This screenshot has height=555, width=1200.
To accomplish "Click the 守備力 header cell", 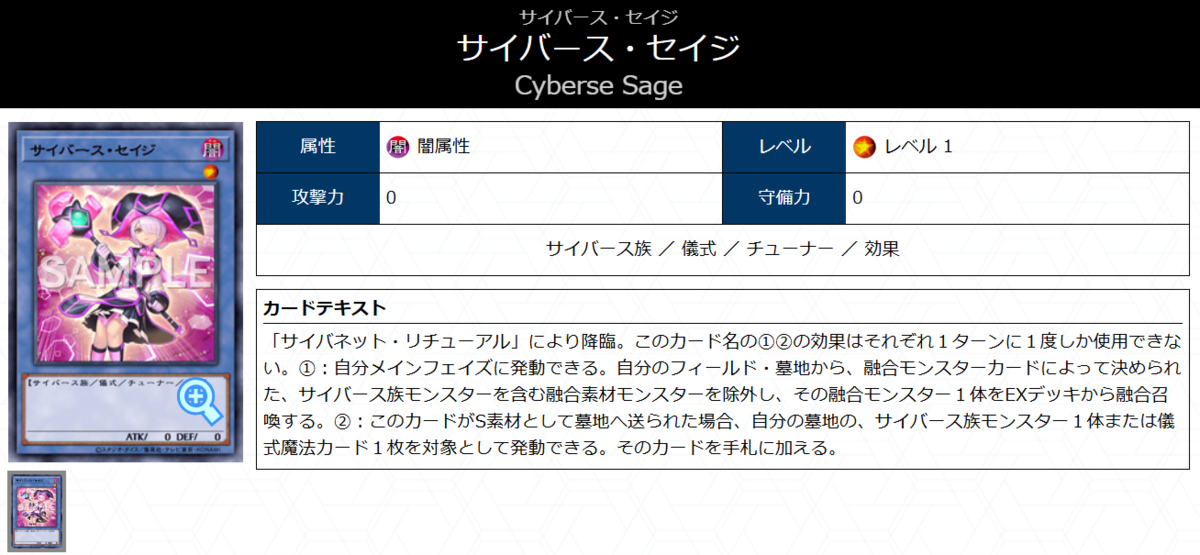I will (784, 198).
